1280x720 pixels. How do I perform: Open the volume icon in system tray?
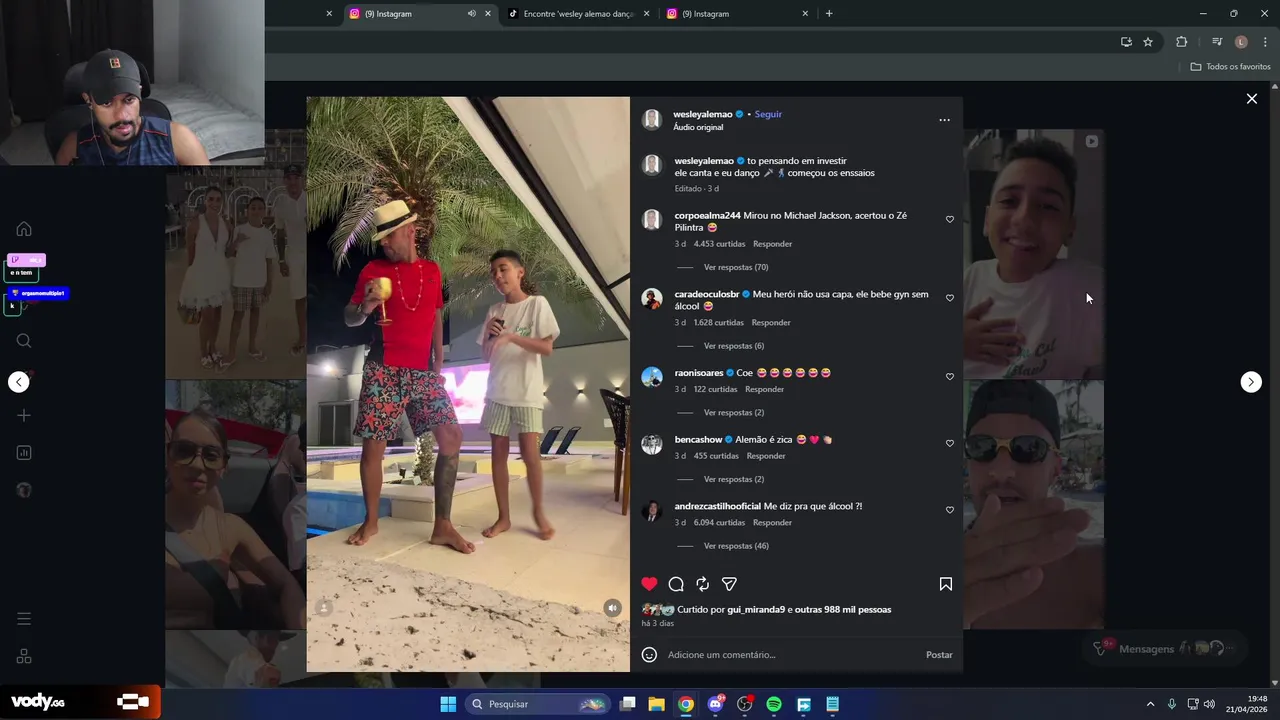[x=1209, y=704]
